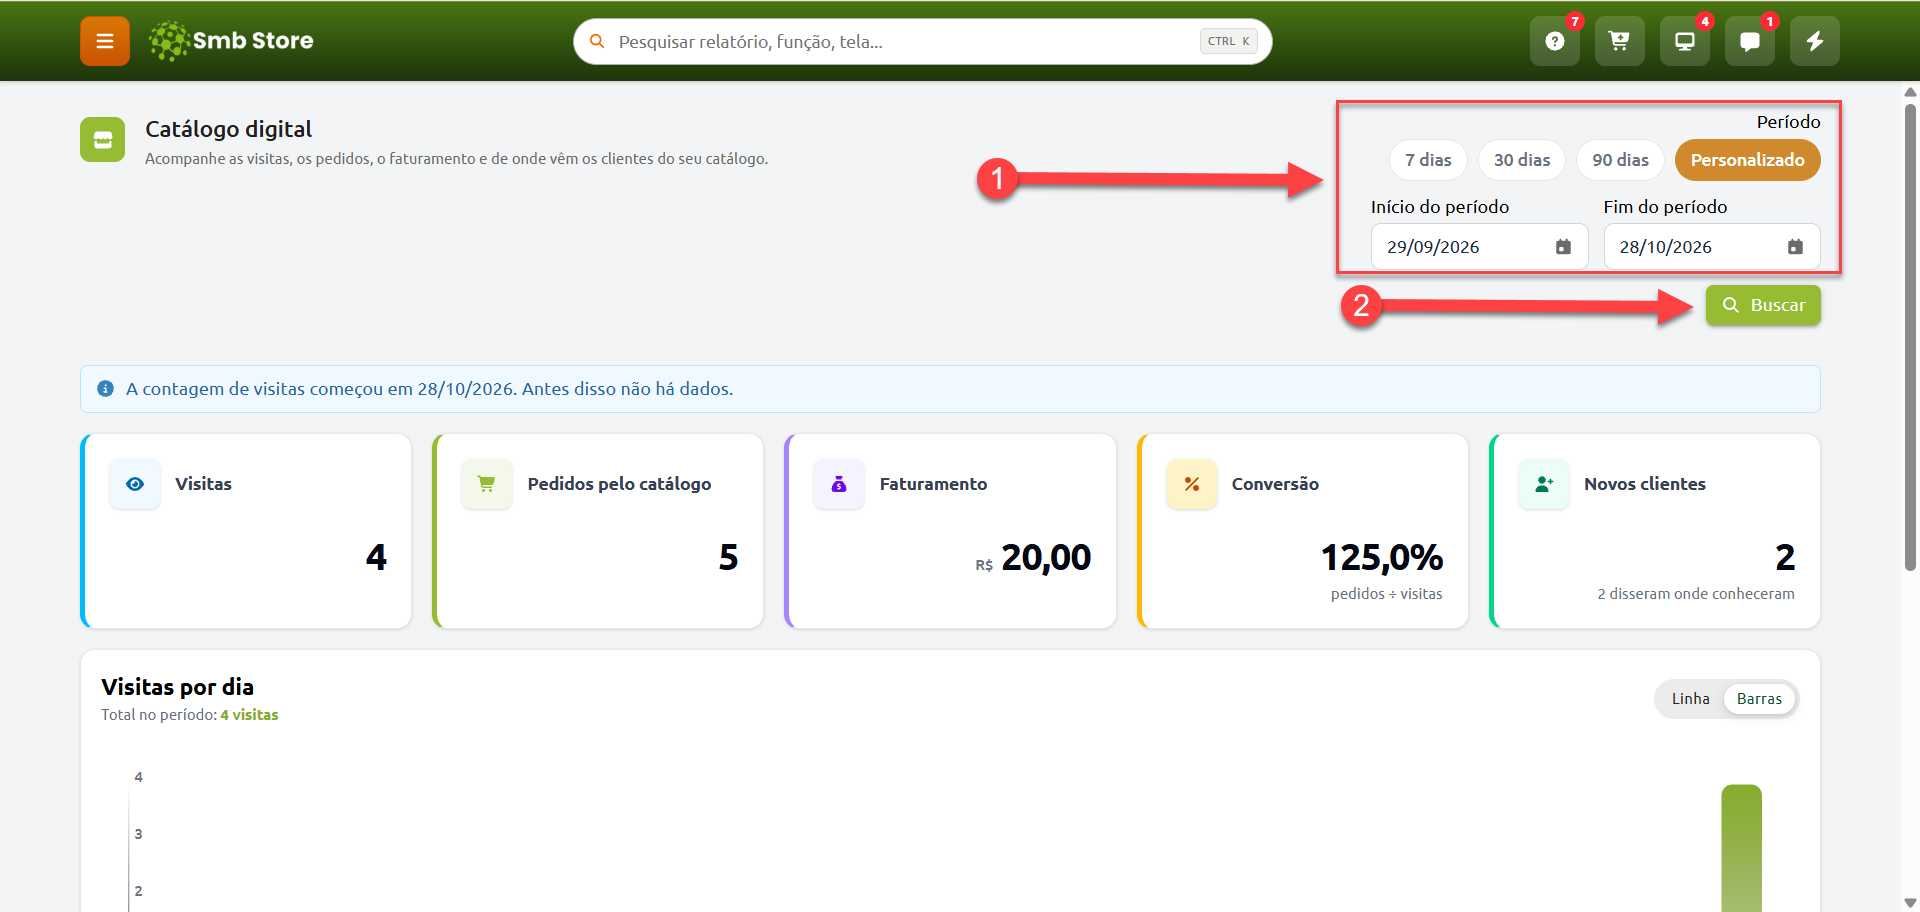Click 'pedidos ÷ visitas' caption
This screenshot has width=1920, height=912.
pyautogui.click(x=1386, y=594)
